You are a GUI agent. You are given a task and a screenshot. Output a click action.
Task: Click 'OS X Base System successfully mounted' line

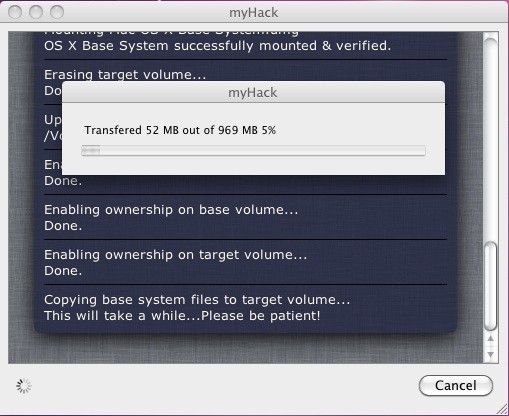click(x=217, y=46)
